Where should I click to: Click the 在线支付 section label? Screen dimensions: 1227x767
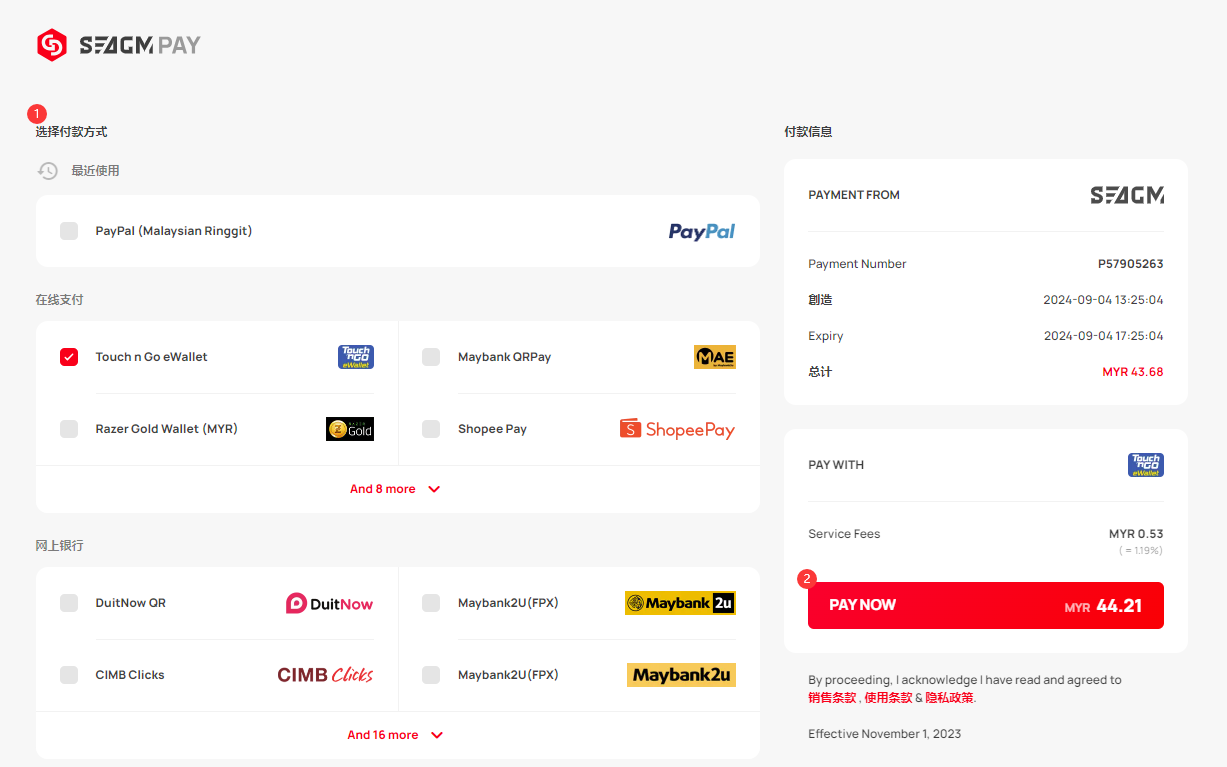point(60,300)
